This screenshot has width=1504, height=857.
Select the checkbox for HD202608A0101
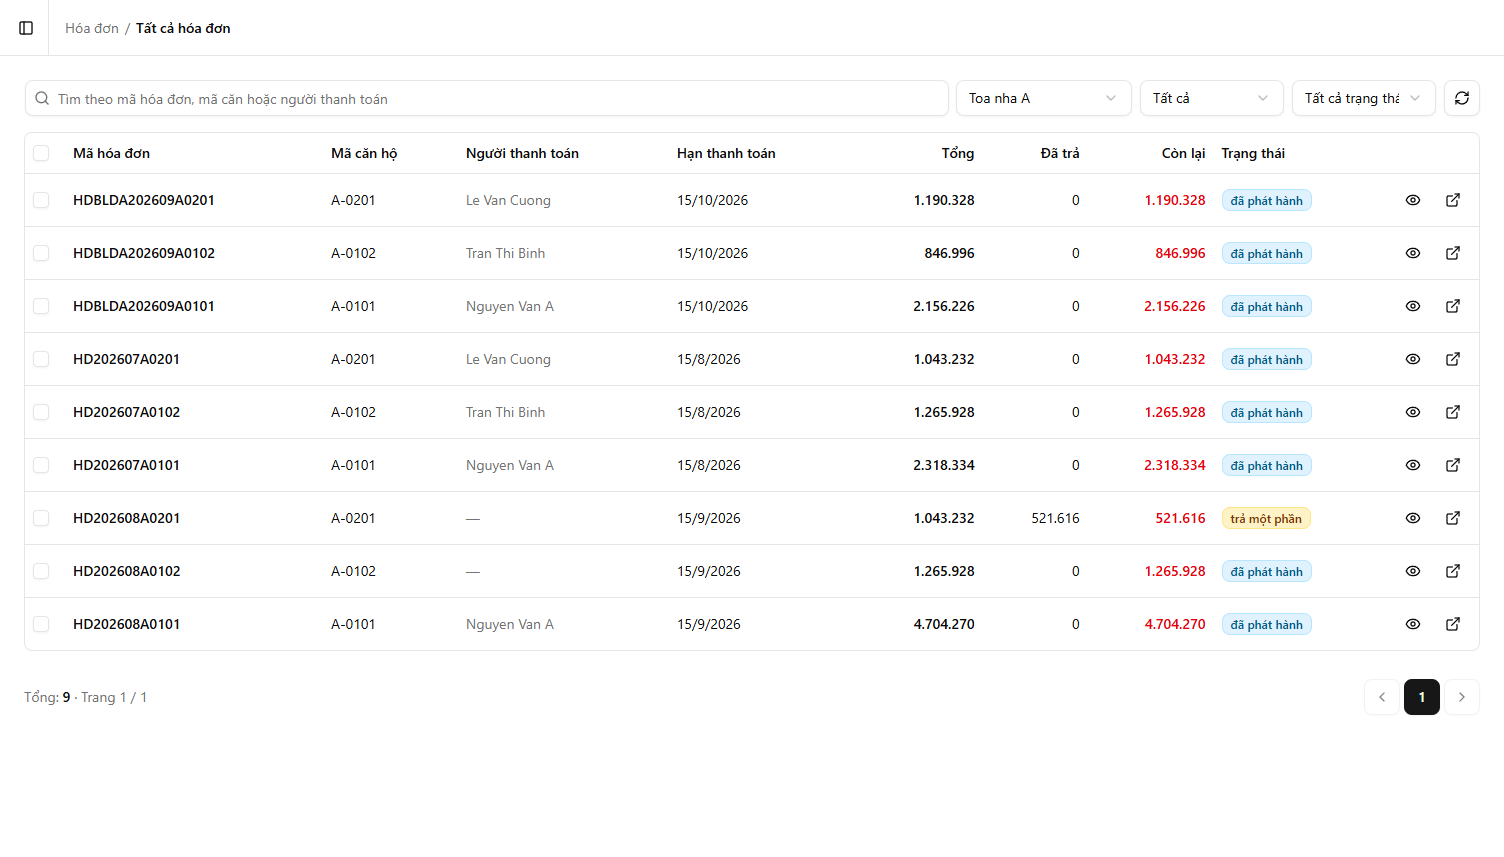tap(41, 624)
